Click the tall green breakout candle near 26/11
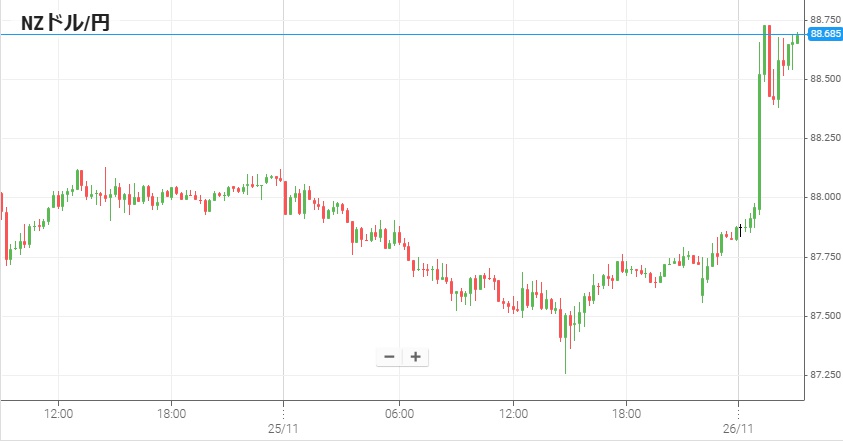843x441 pixels. tap(760, 140)
